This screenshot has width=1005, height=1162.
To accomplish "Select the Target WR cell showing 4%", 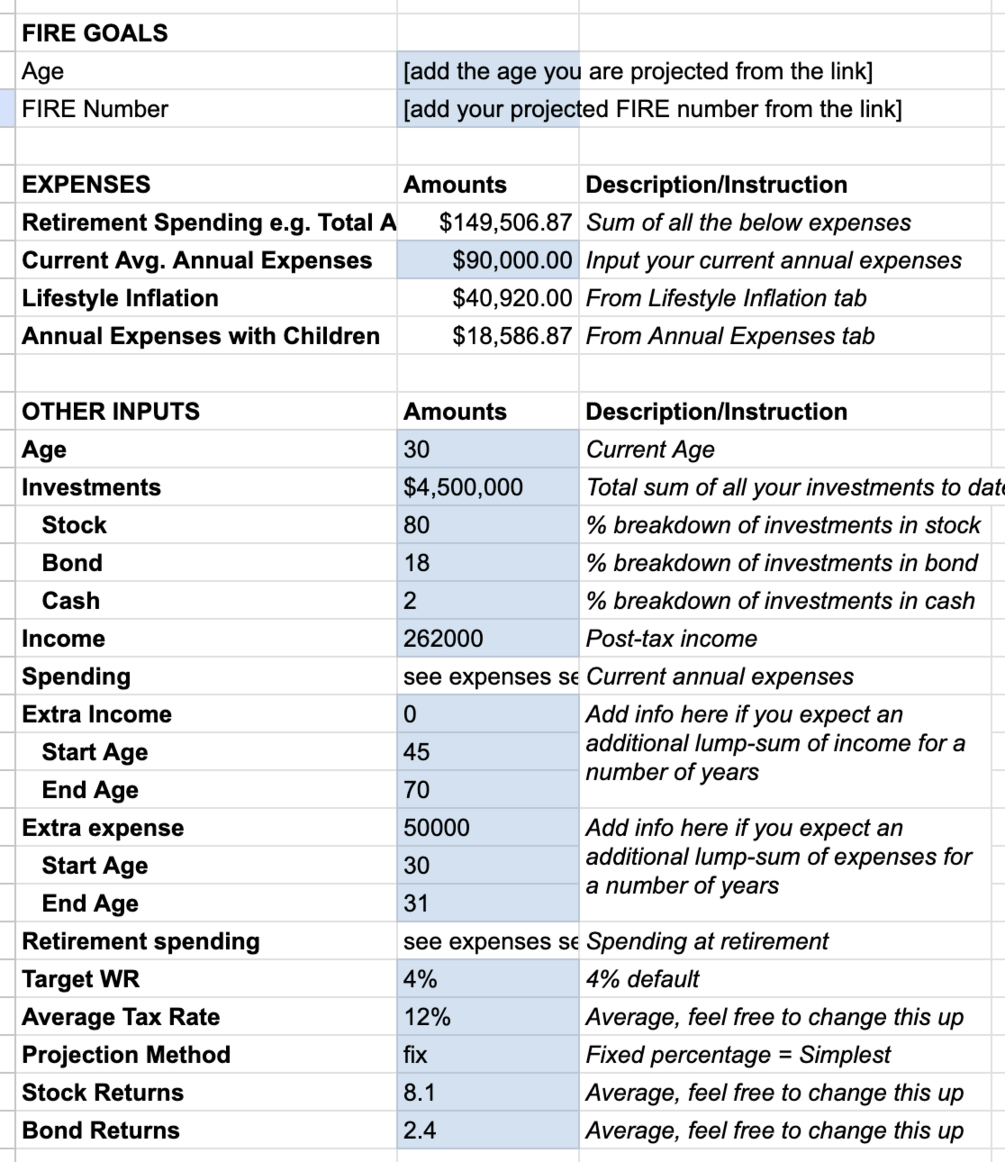I will click(488, 978).
